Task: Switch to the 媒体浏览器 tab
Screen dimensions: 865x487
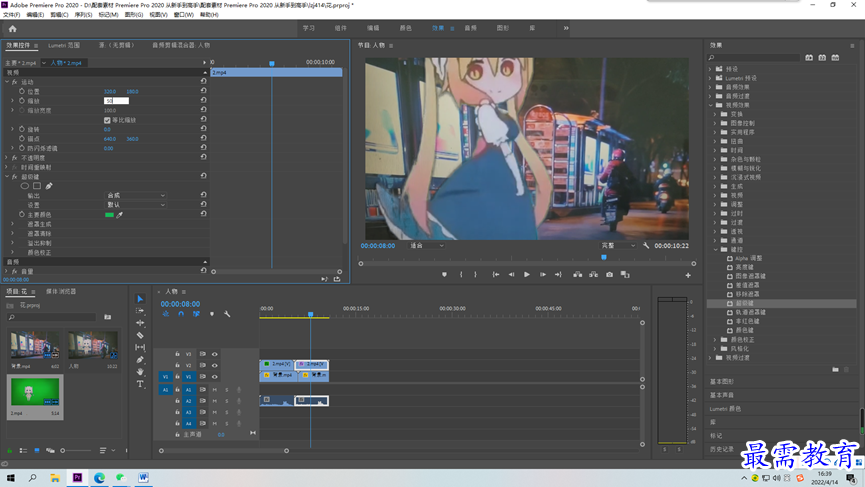Action: (61, 291)
